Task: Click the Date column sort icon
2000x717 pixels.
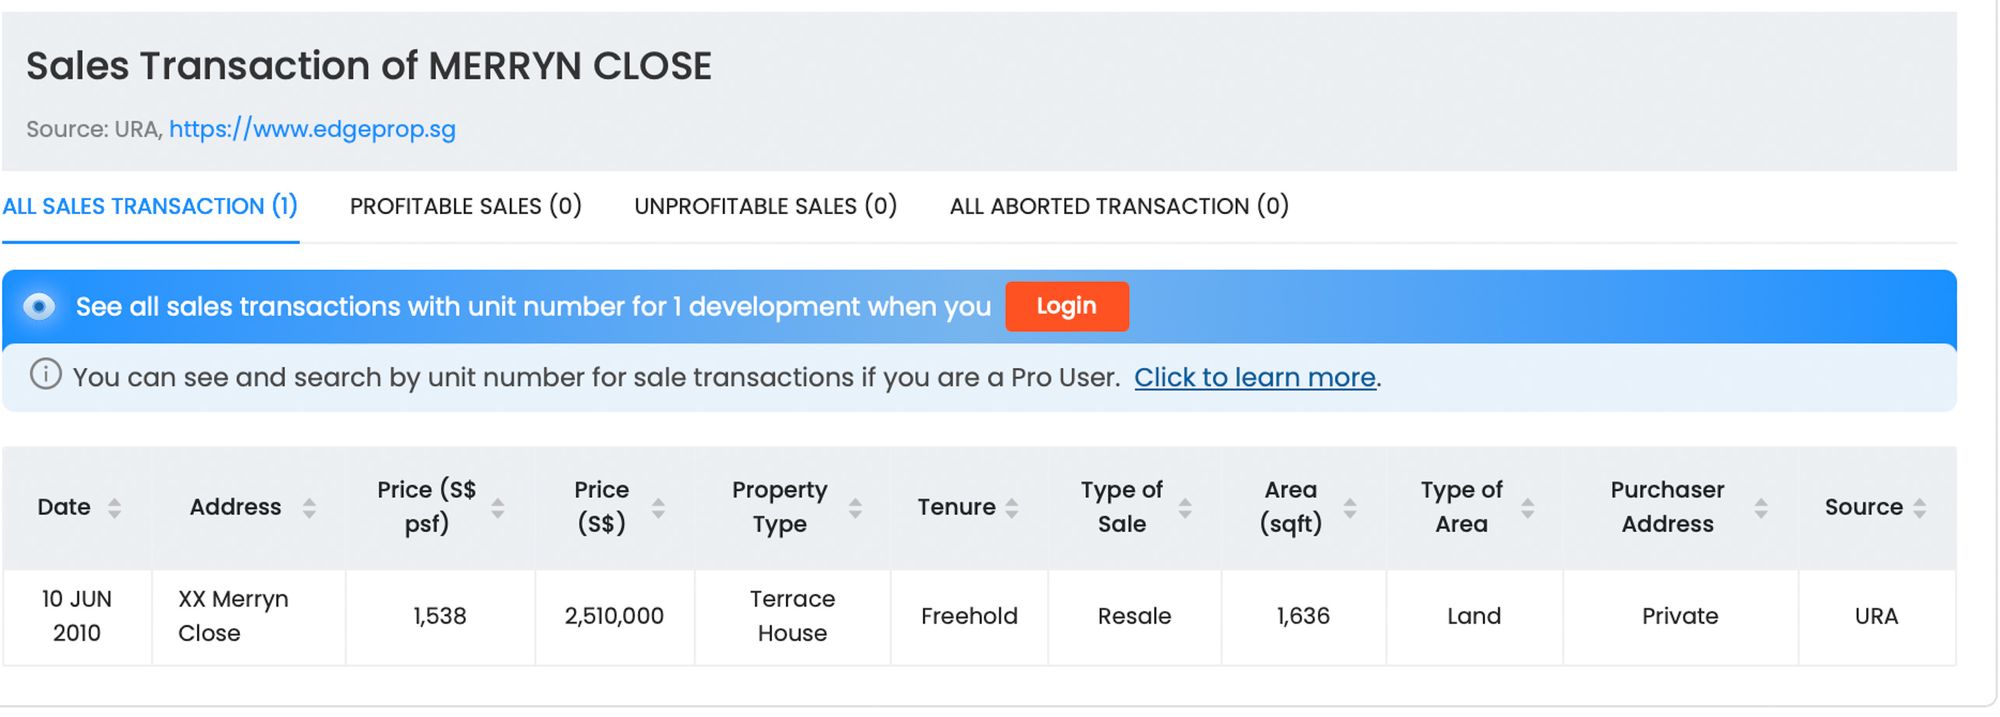Action: pos(115,508)
